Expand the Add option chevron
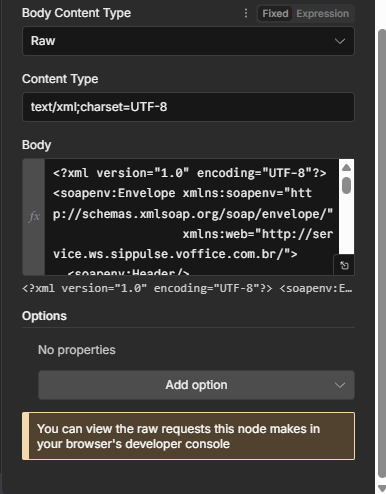Viewport: 386px width, 494px height. pos(340,385)
